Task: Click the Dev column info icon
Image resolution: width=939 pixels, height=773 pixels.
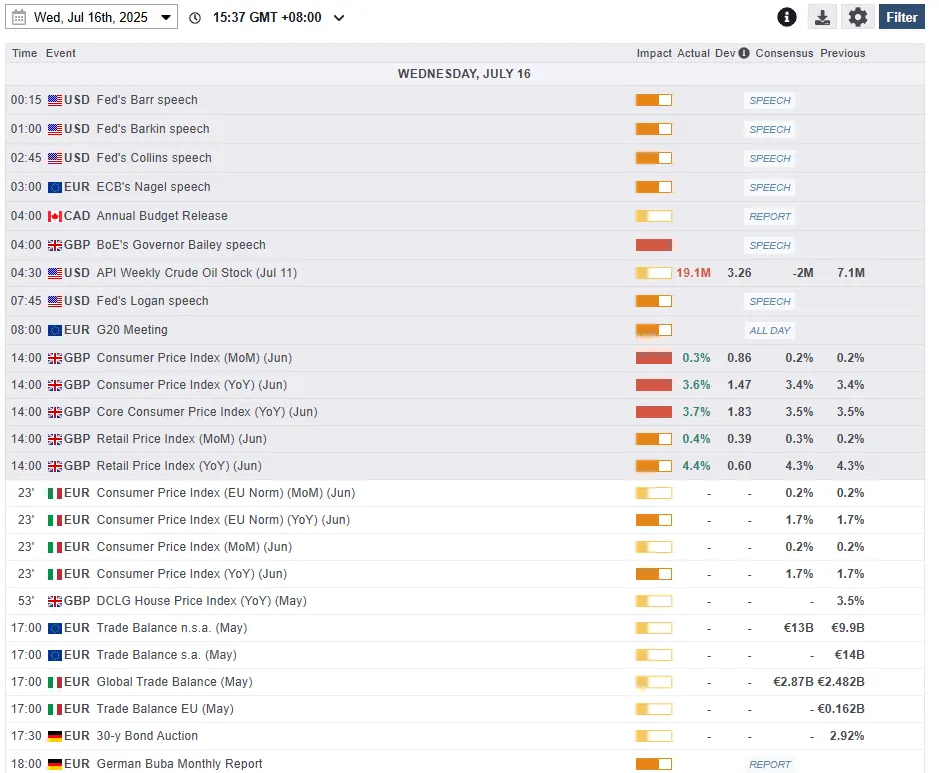Action: tap(744, 53)
